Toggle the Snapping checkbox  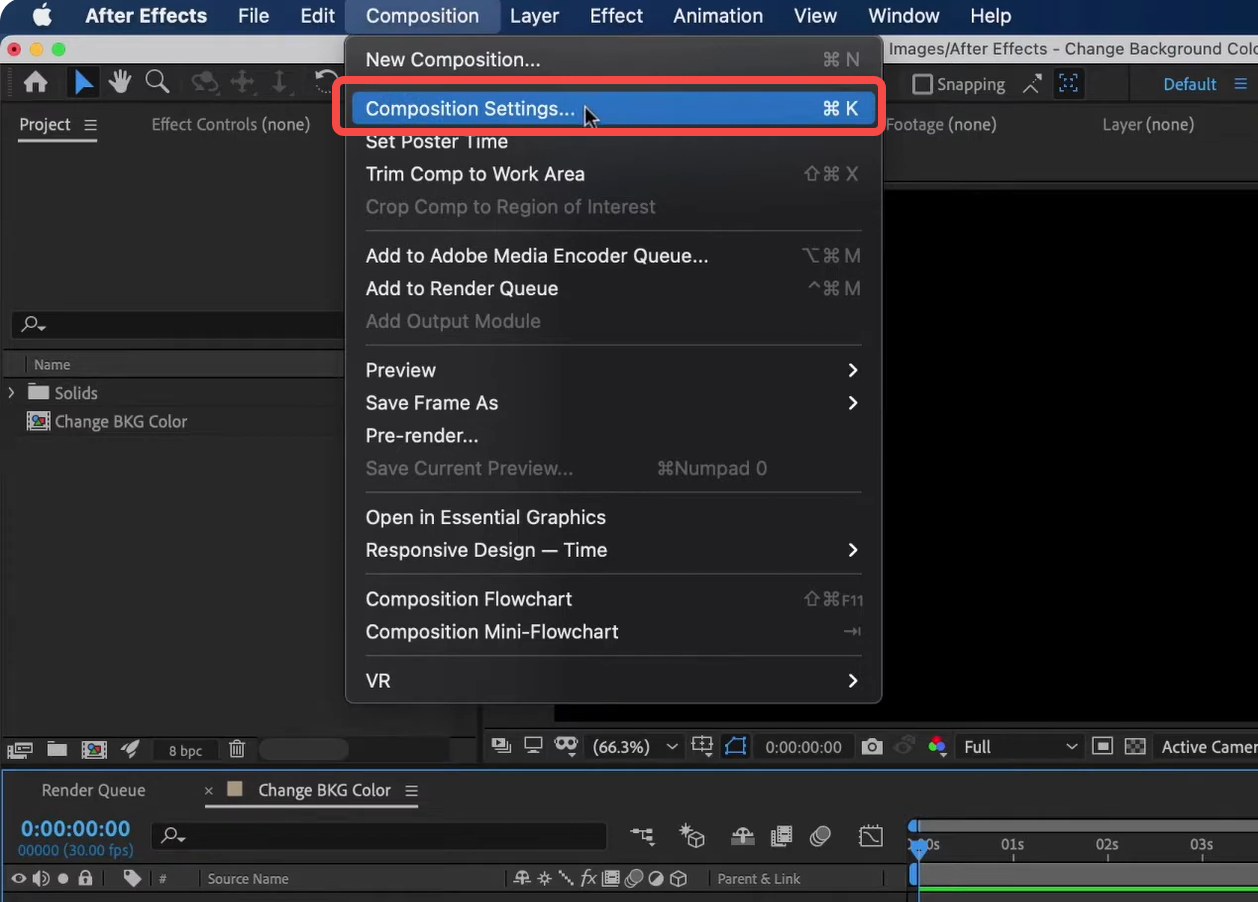pos(921,84)
